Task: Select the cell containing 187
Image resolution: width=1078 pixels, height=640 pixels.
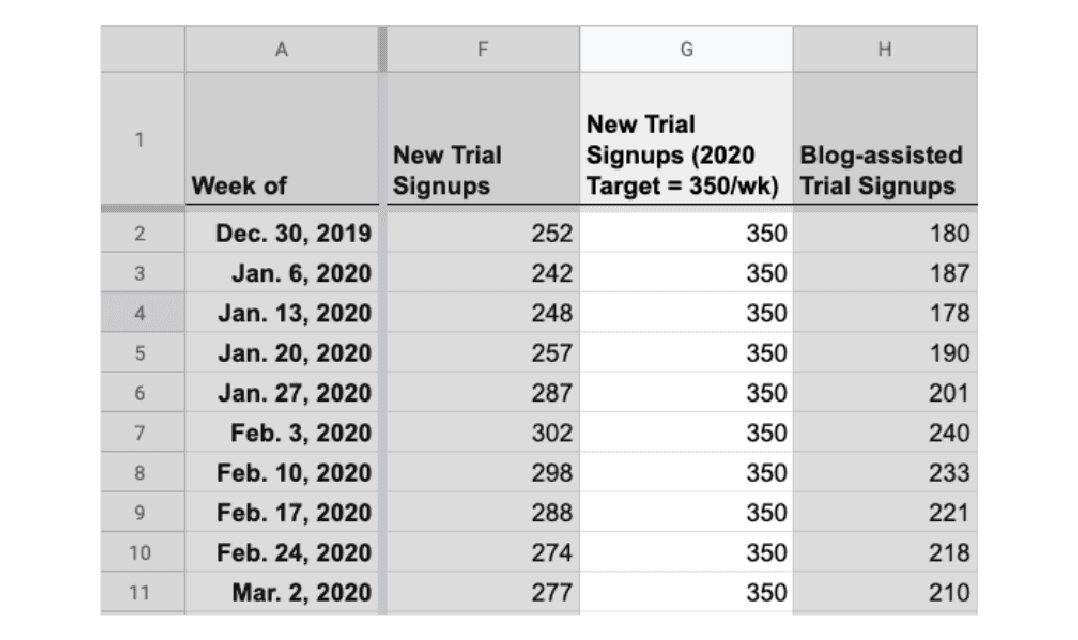Action: tap(885, 273)
